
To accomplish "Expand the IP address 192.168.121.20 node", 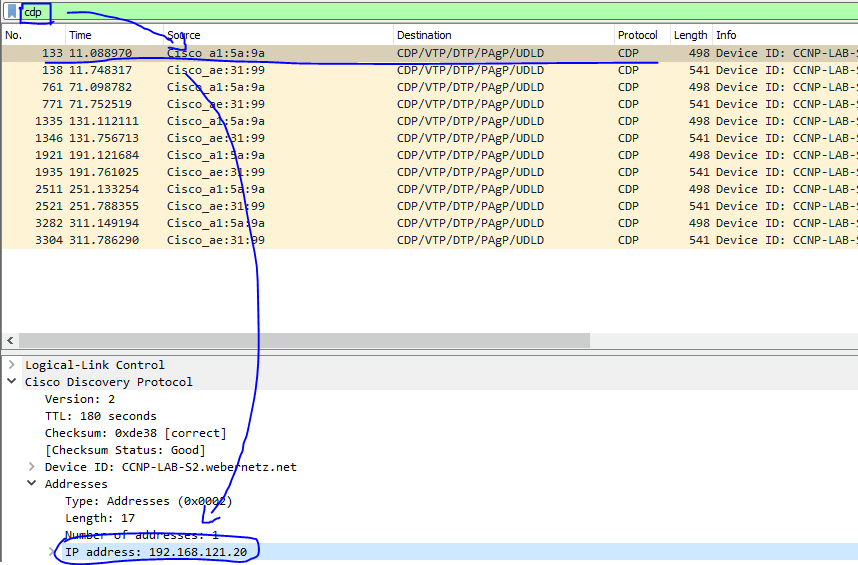I will (52, 551).
